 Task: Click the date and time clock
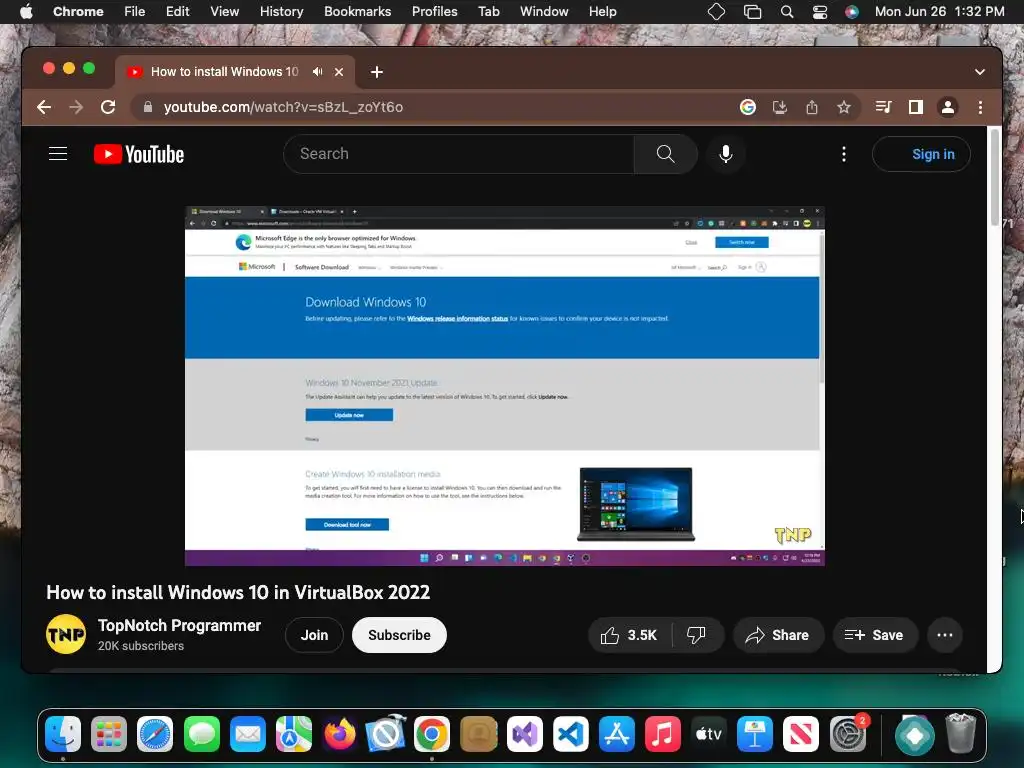(939, 12)
